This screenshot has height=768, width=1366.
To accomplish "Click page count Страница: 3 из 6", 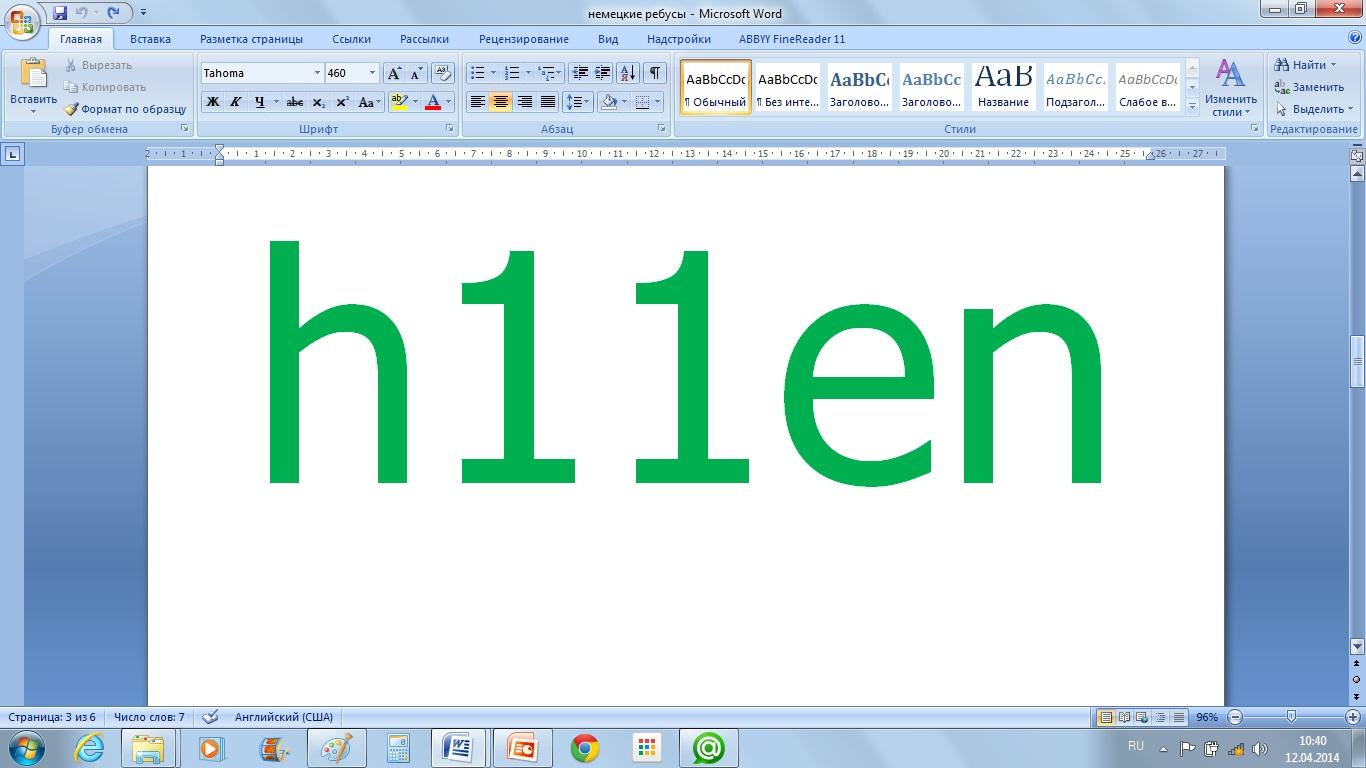I will 52,717.
